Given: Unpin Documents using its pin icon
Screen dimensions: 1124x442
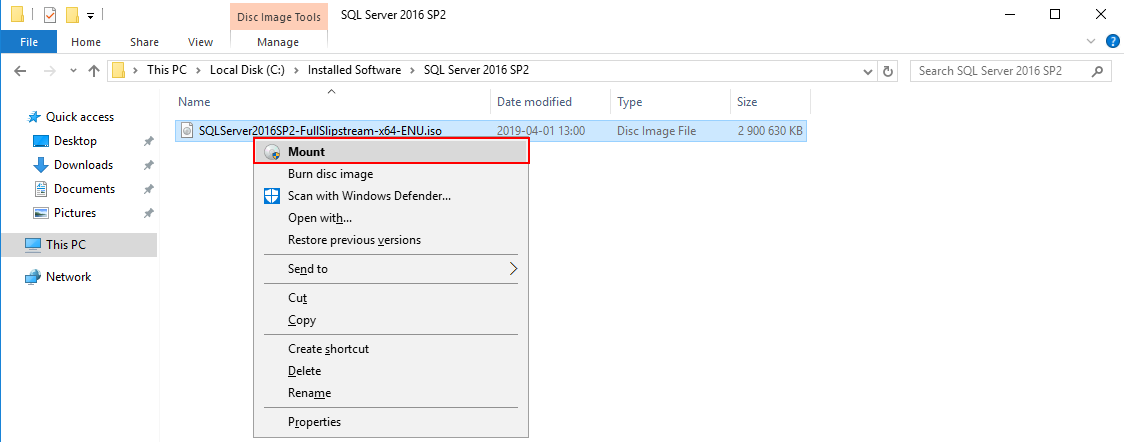Looking at the screenshot, I should 148,189.
